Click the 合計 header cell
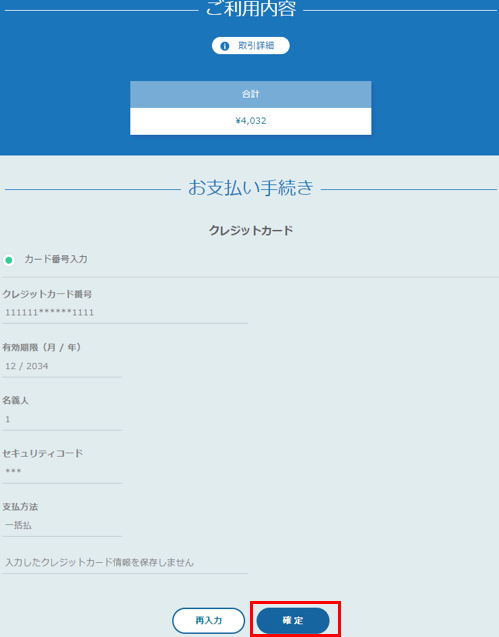This screenshot has width=499, height=637. pos(251,94)
